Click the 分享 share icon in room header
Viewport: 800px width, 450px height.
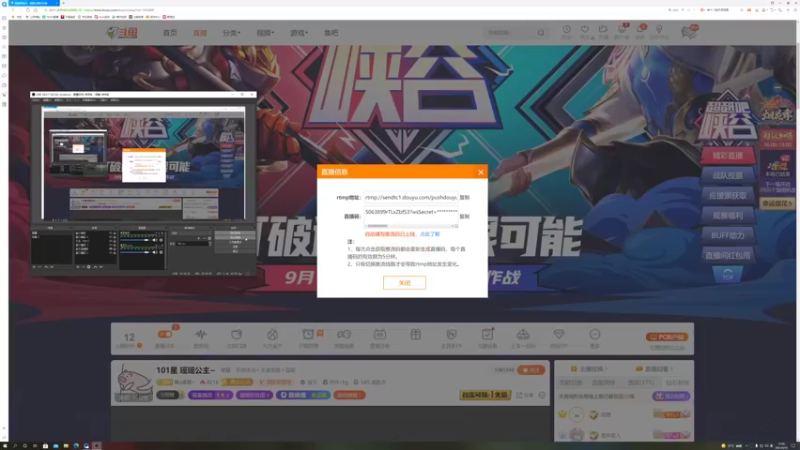[525, 395]
